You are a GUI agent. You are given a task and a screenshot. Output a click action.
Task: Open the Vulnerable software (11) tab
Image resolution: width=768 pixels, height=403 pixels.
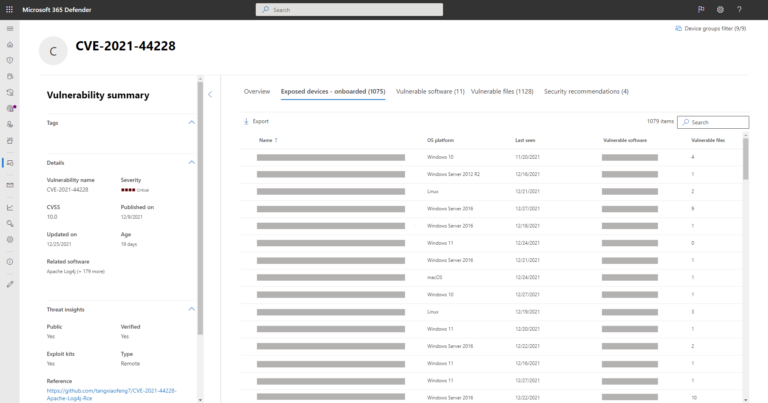[430, 91]
